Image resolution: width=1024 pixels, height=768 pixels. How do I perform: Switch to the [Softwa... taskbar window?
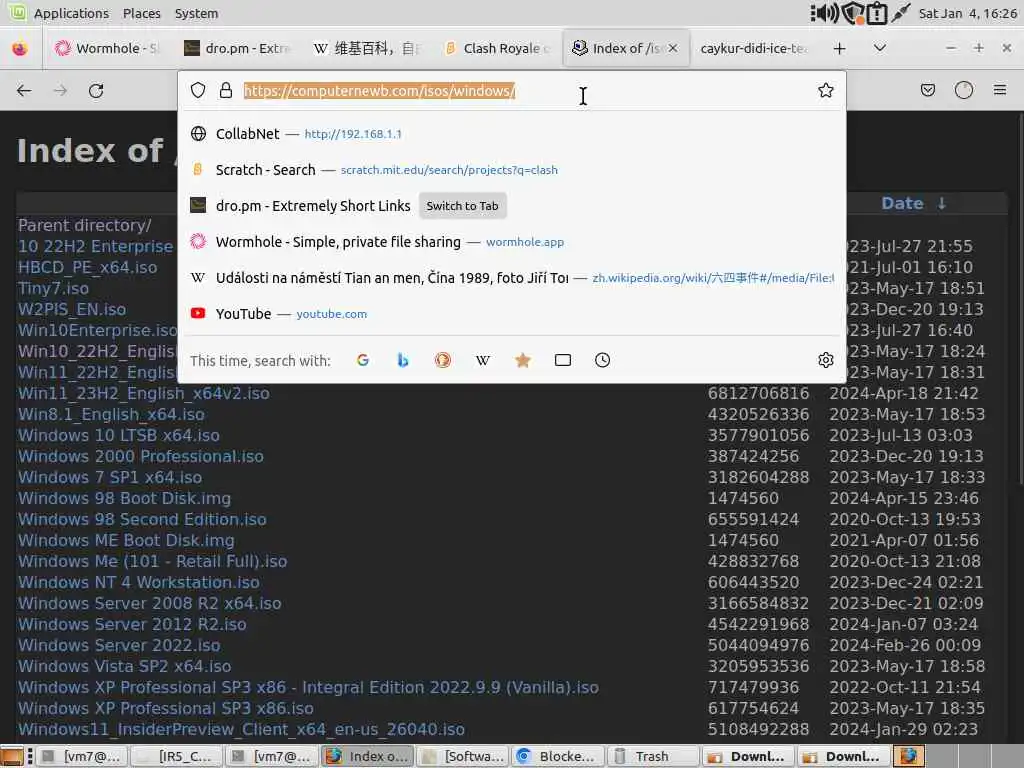click(464, 756)
